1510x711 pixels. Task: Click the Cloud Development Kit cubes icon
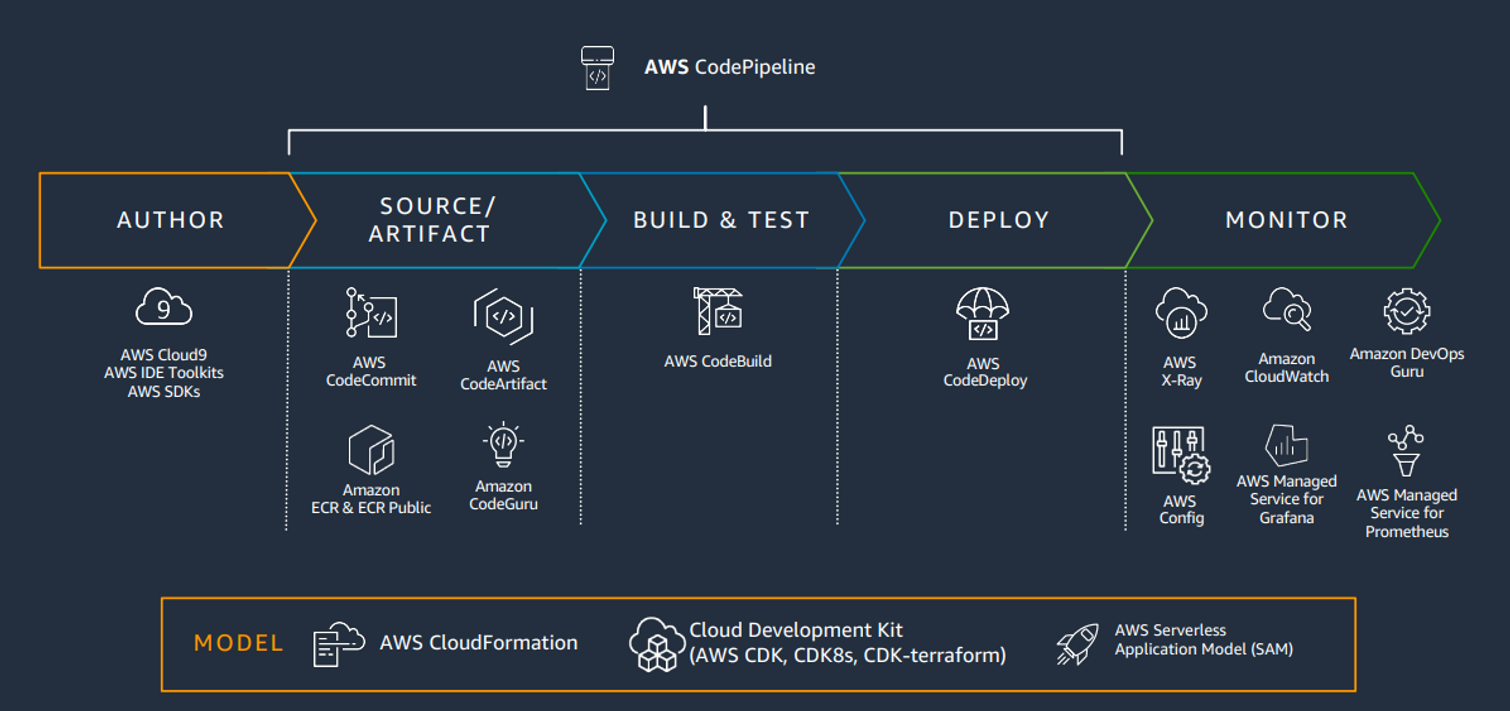(x=657, y=644)
